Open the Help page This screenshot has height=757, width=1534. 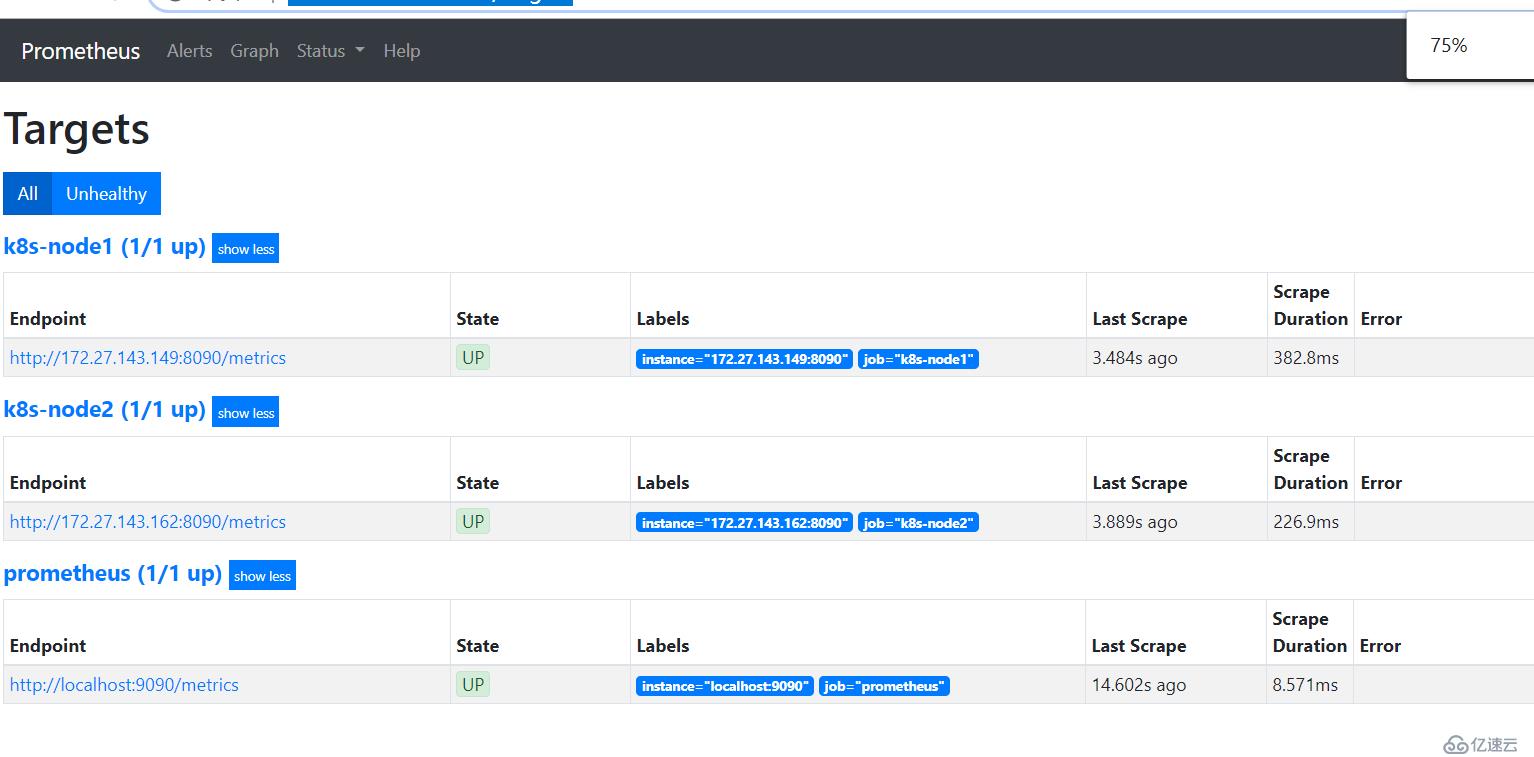pyautogui.click(x=401, y=51)
